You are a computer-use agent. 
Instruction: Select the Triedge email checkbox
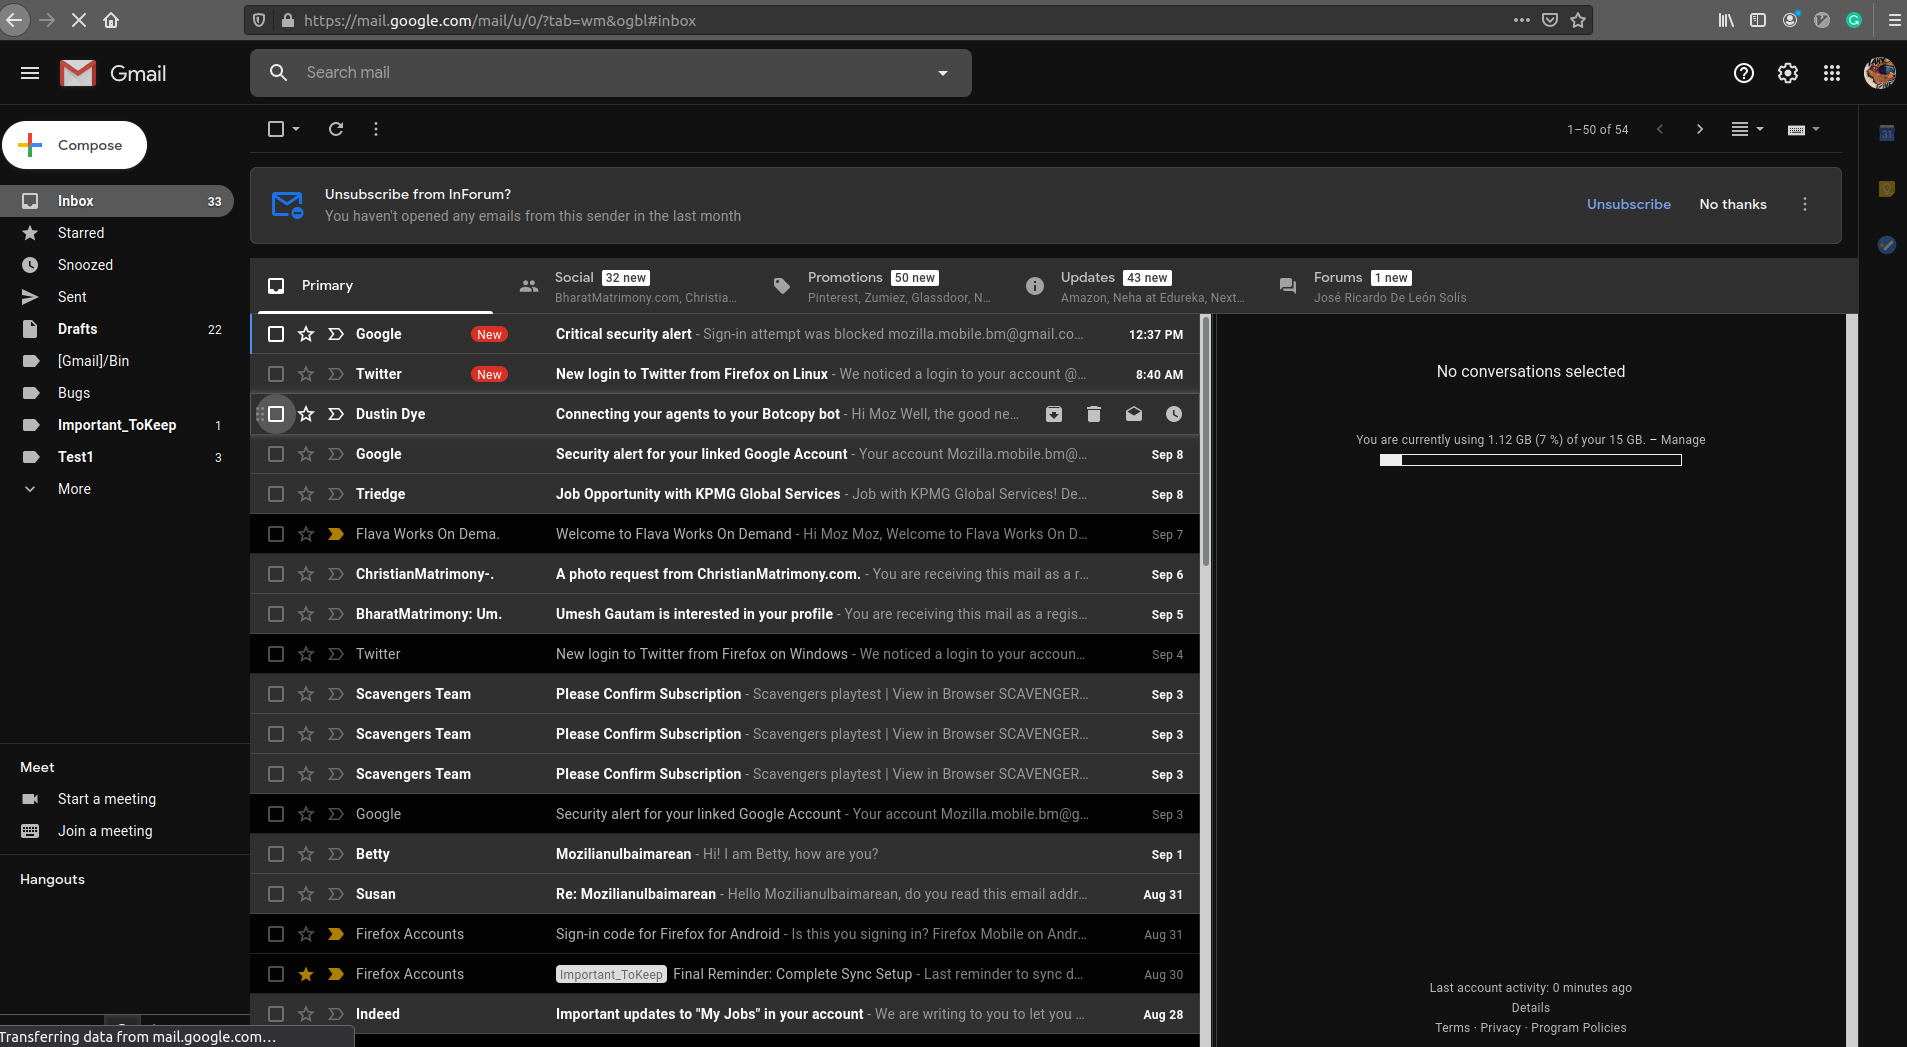tap(276, 493)
